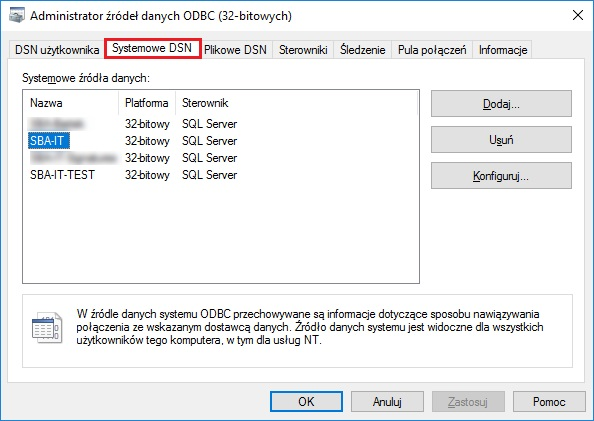Click the Dodaj... button

click(501, 103)
